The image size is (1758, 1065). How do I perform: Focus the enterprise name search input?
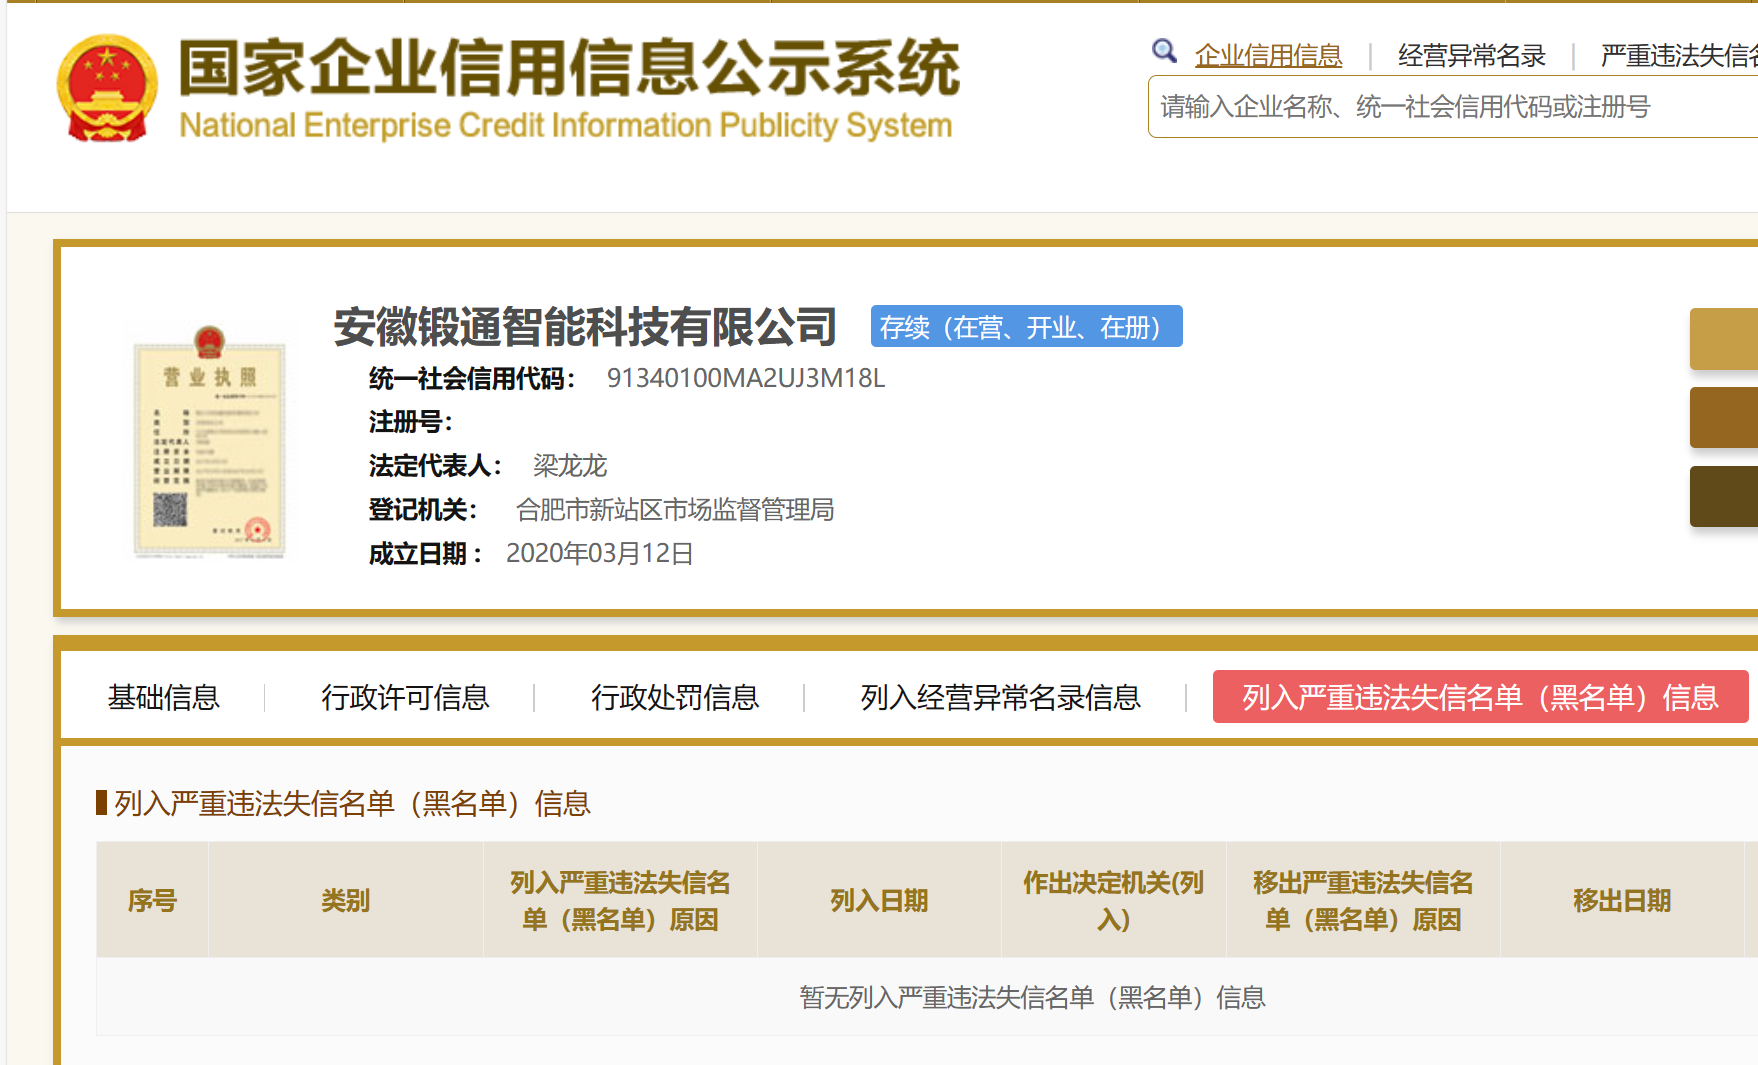1453,106
